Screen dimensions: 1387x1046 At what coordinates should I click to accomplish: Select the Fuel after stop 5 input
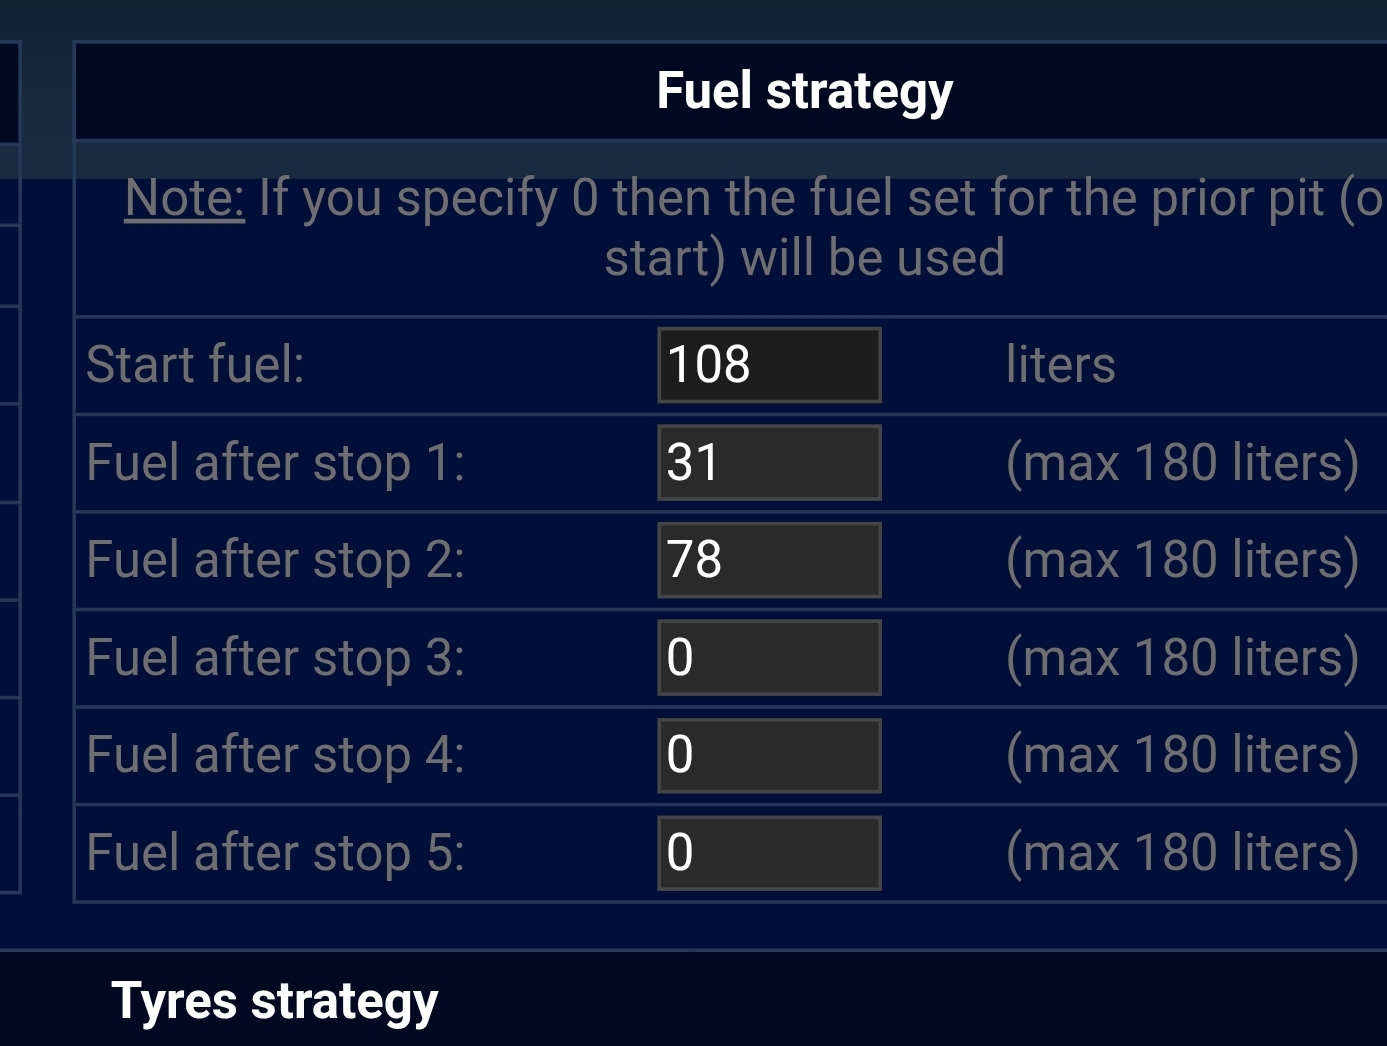click(x=768, y=852)
